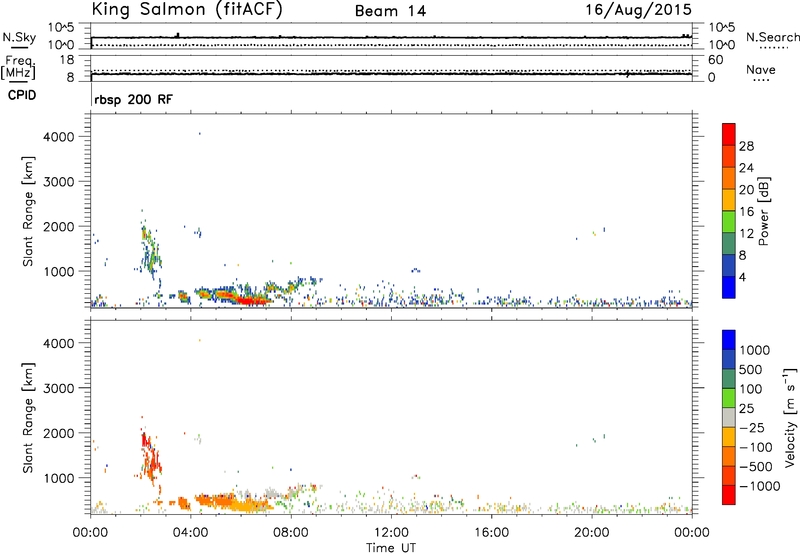Click the N.Sky legend label
The image size is (800, 554).
(19, 37)
